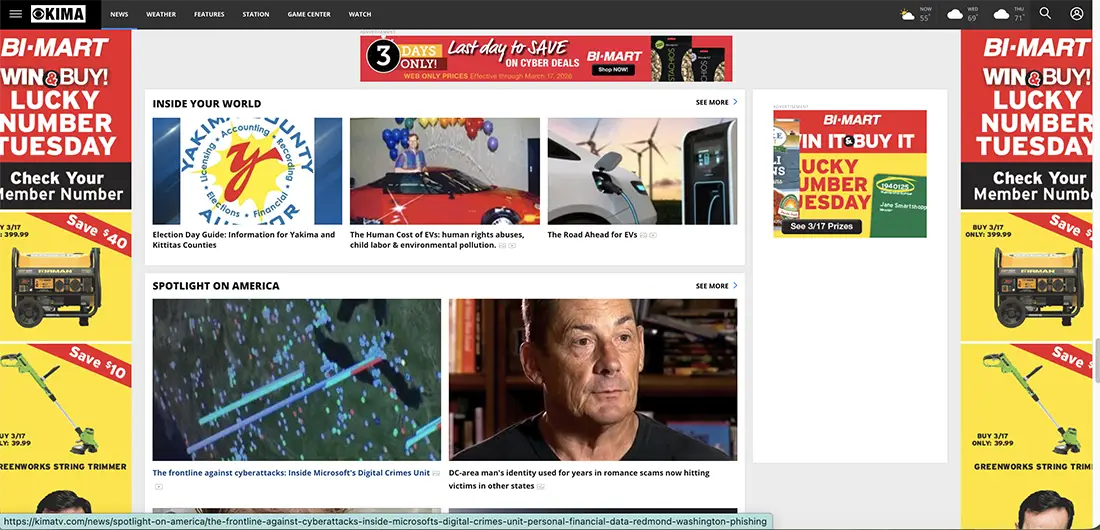The width and height of the screenshot is (1100, 530).
Task: Open the News menu item
Action: click(x=119, y=14)
